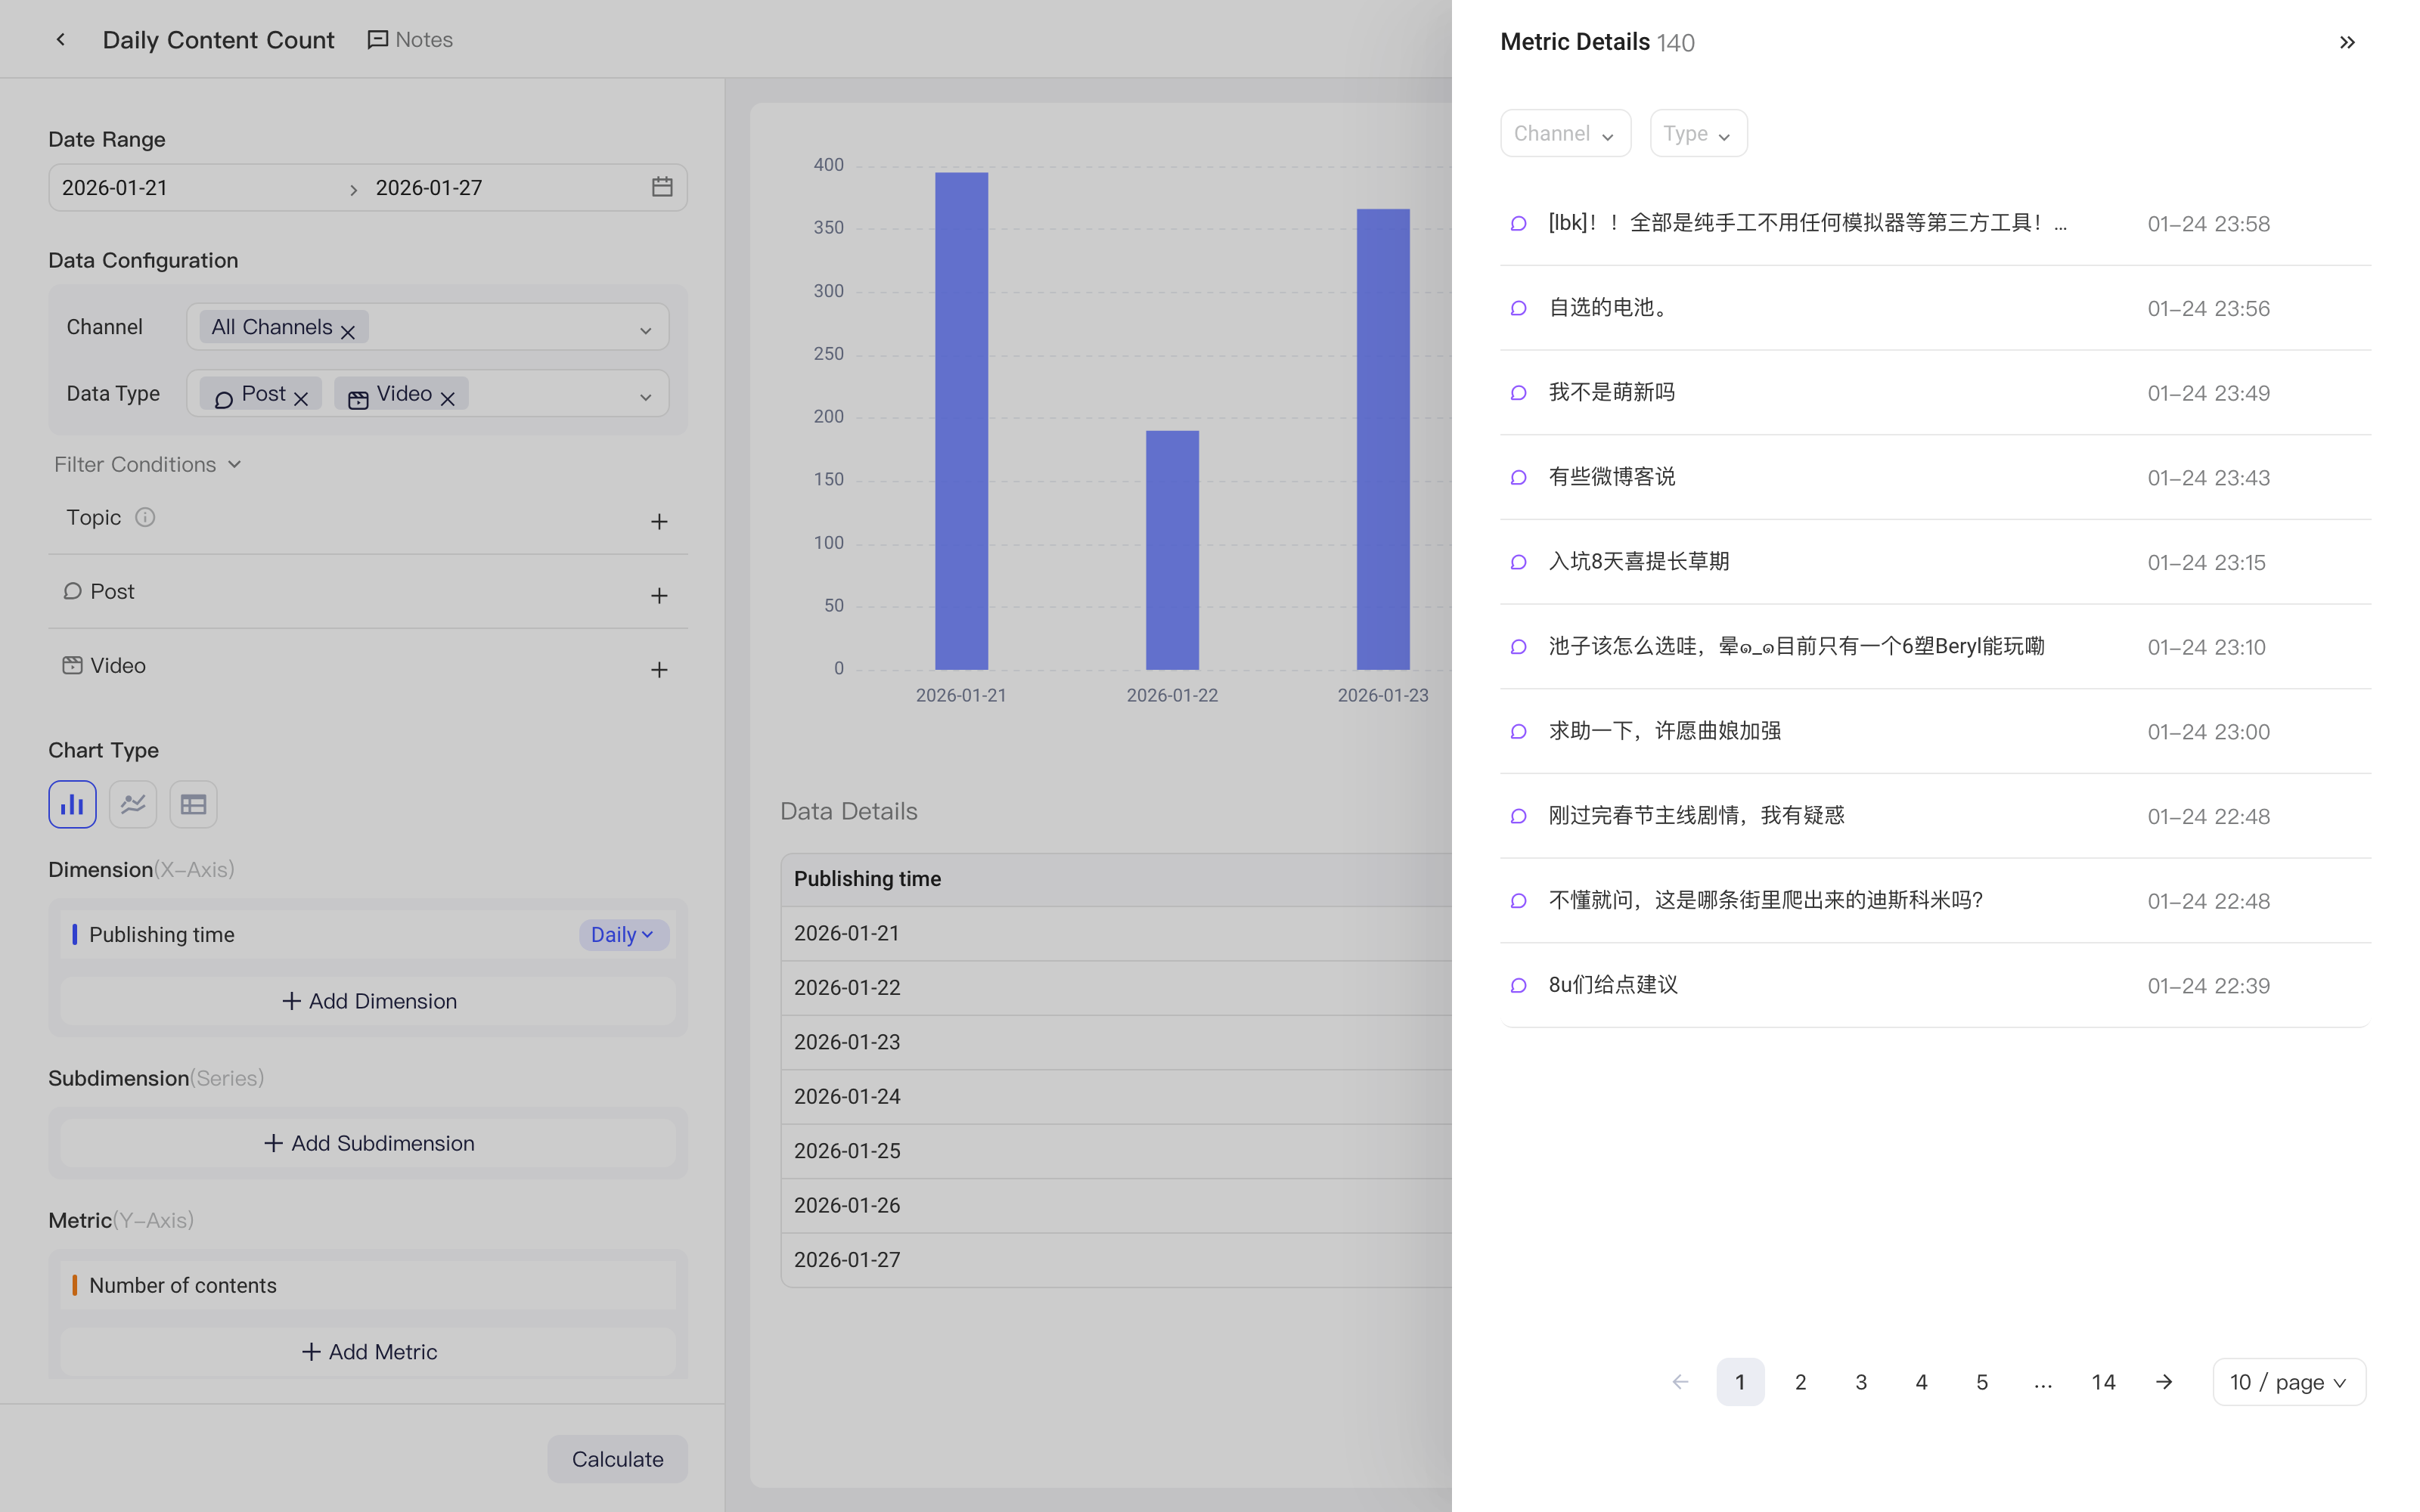This screenshot has width=2420, height=1512.
Task: Click the Calculate button
Action: pyautogui.click(x=617, y=1458)
